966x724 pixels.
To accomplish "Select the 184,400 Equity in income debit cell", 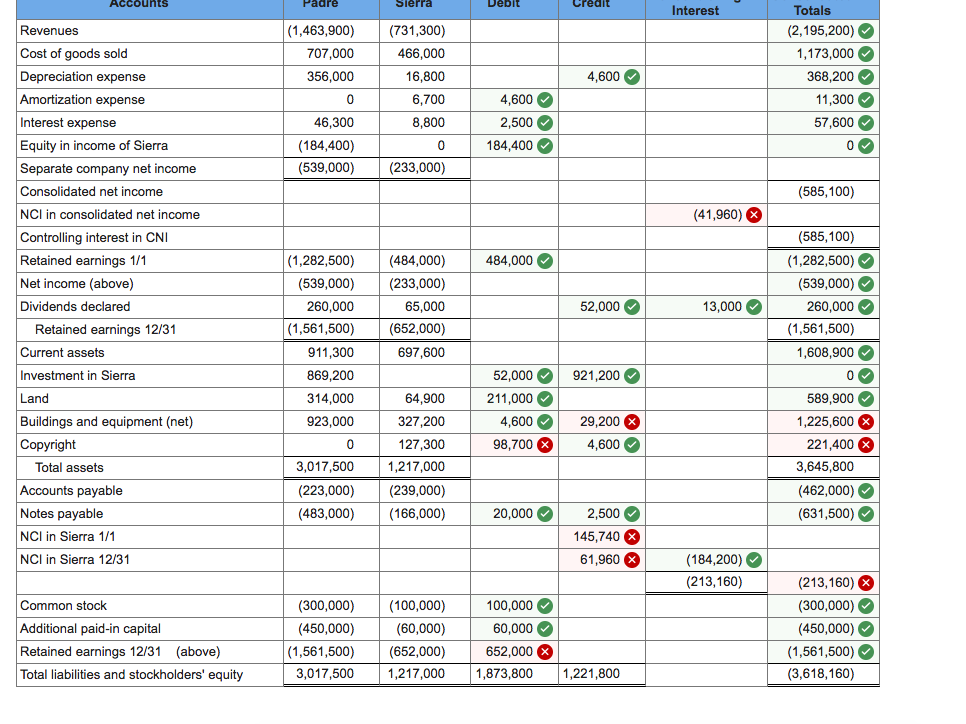I will pos(514,146).
